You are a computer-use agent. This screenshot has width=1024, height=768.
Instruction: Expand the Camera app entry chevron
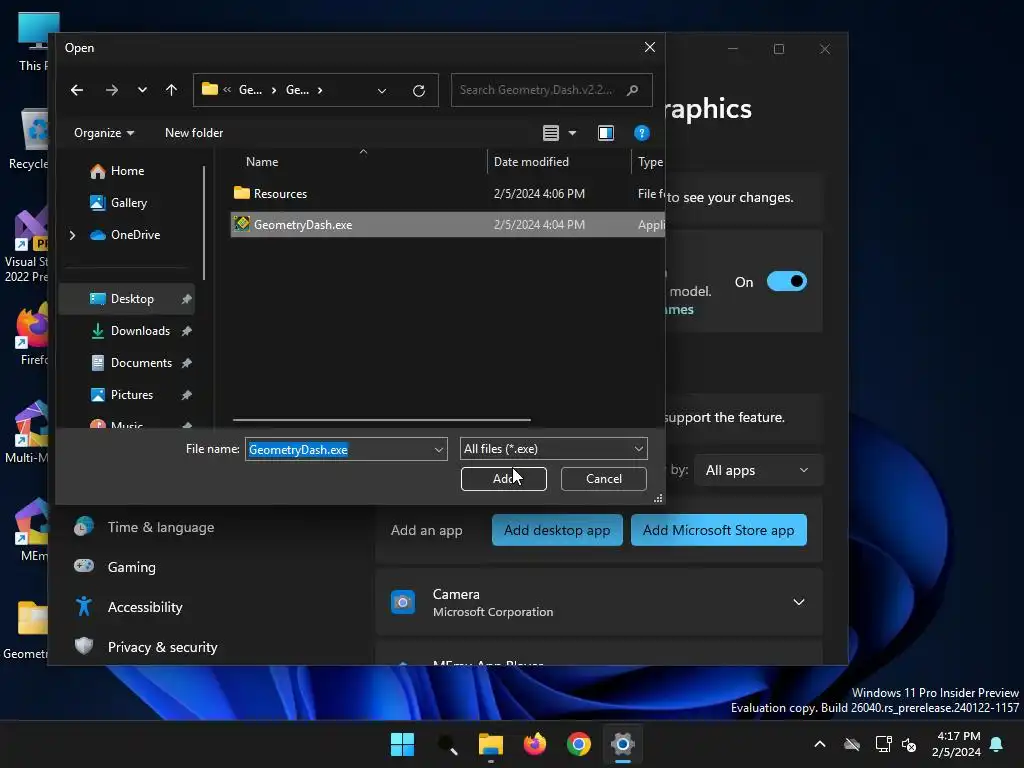click(799, 601)
